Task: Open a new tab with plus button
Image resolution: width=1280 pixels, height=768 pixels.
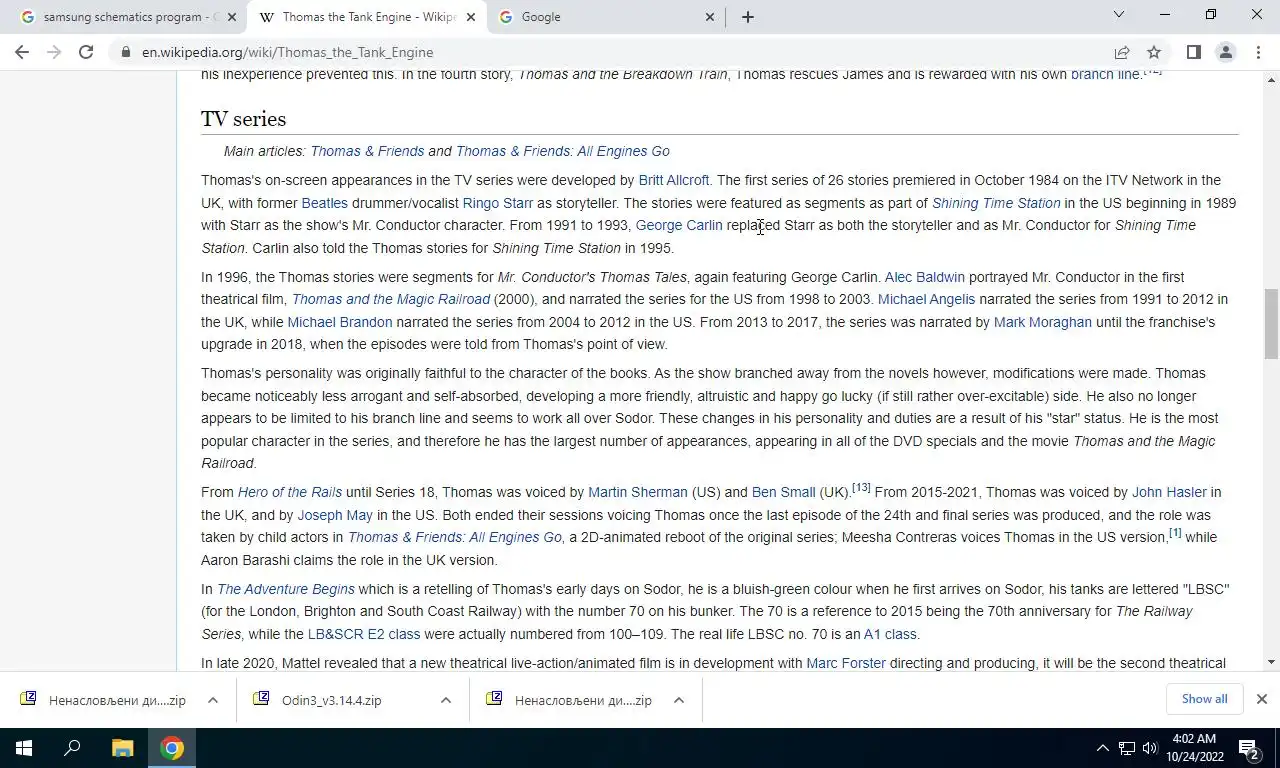Action: (748, 17)
